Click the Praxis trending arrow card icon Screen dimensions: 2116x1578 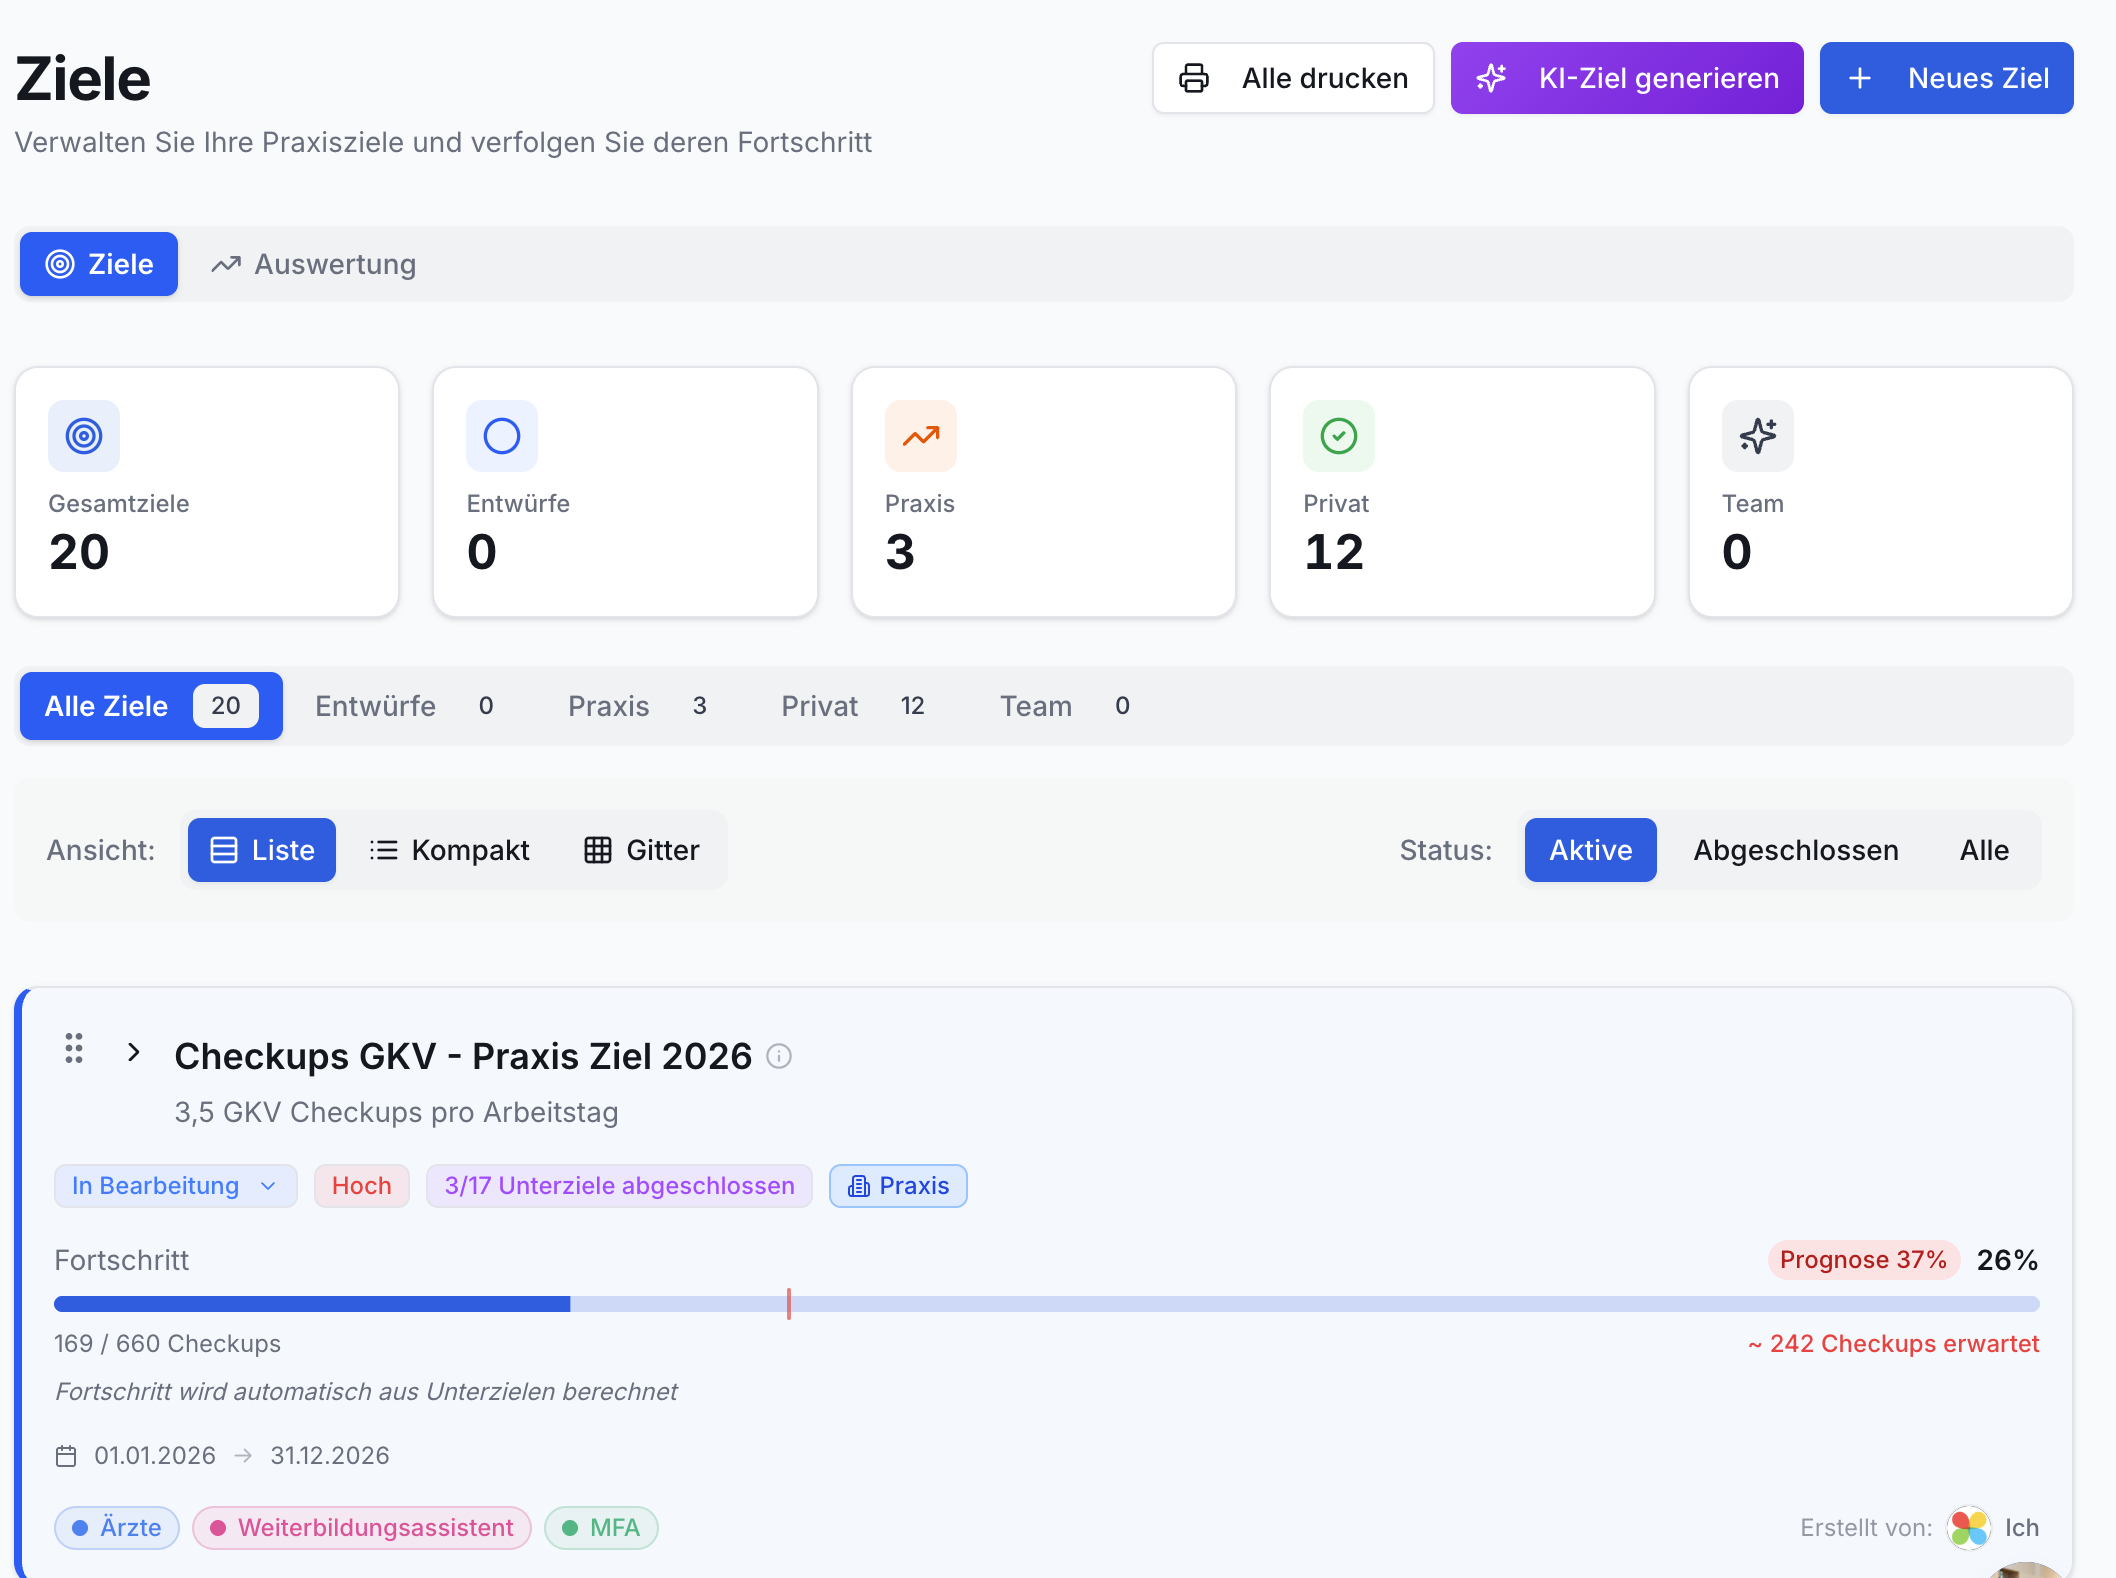pos(921,436)
